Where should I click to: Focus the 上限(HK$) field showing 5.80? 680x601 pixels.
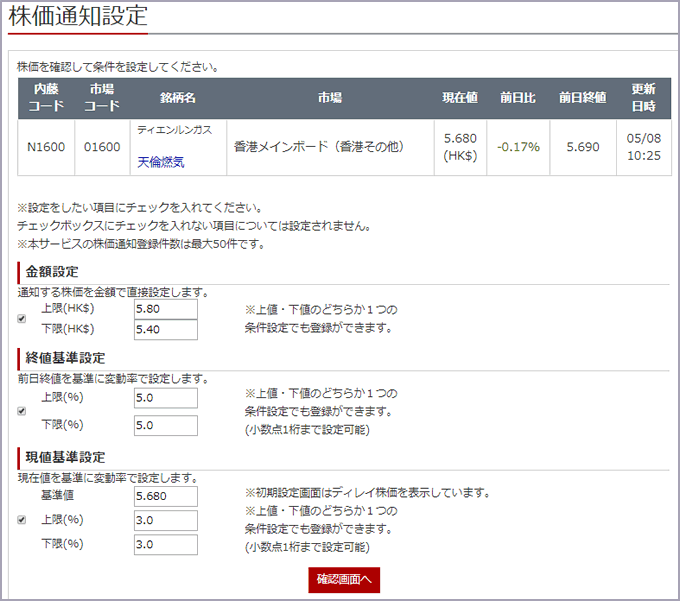pyautogui.click(x=166, y=309)
